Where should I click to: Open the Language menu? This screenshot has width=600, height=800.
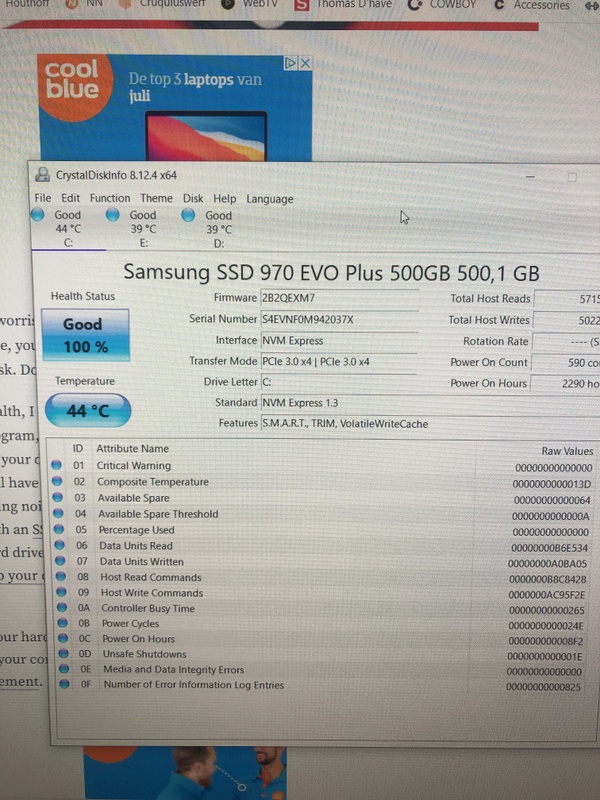pos(269,199)
